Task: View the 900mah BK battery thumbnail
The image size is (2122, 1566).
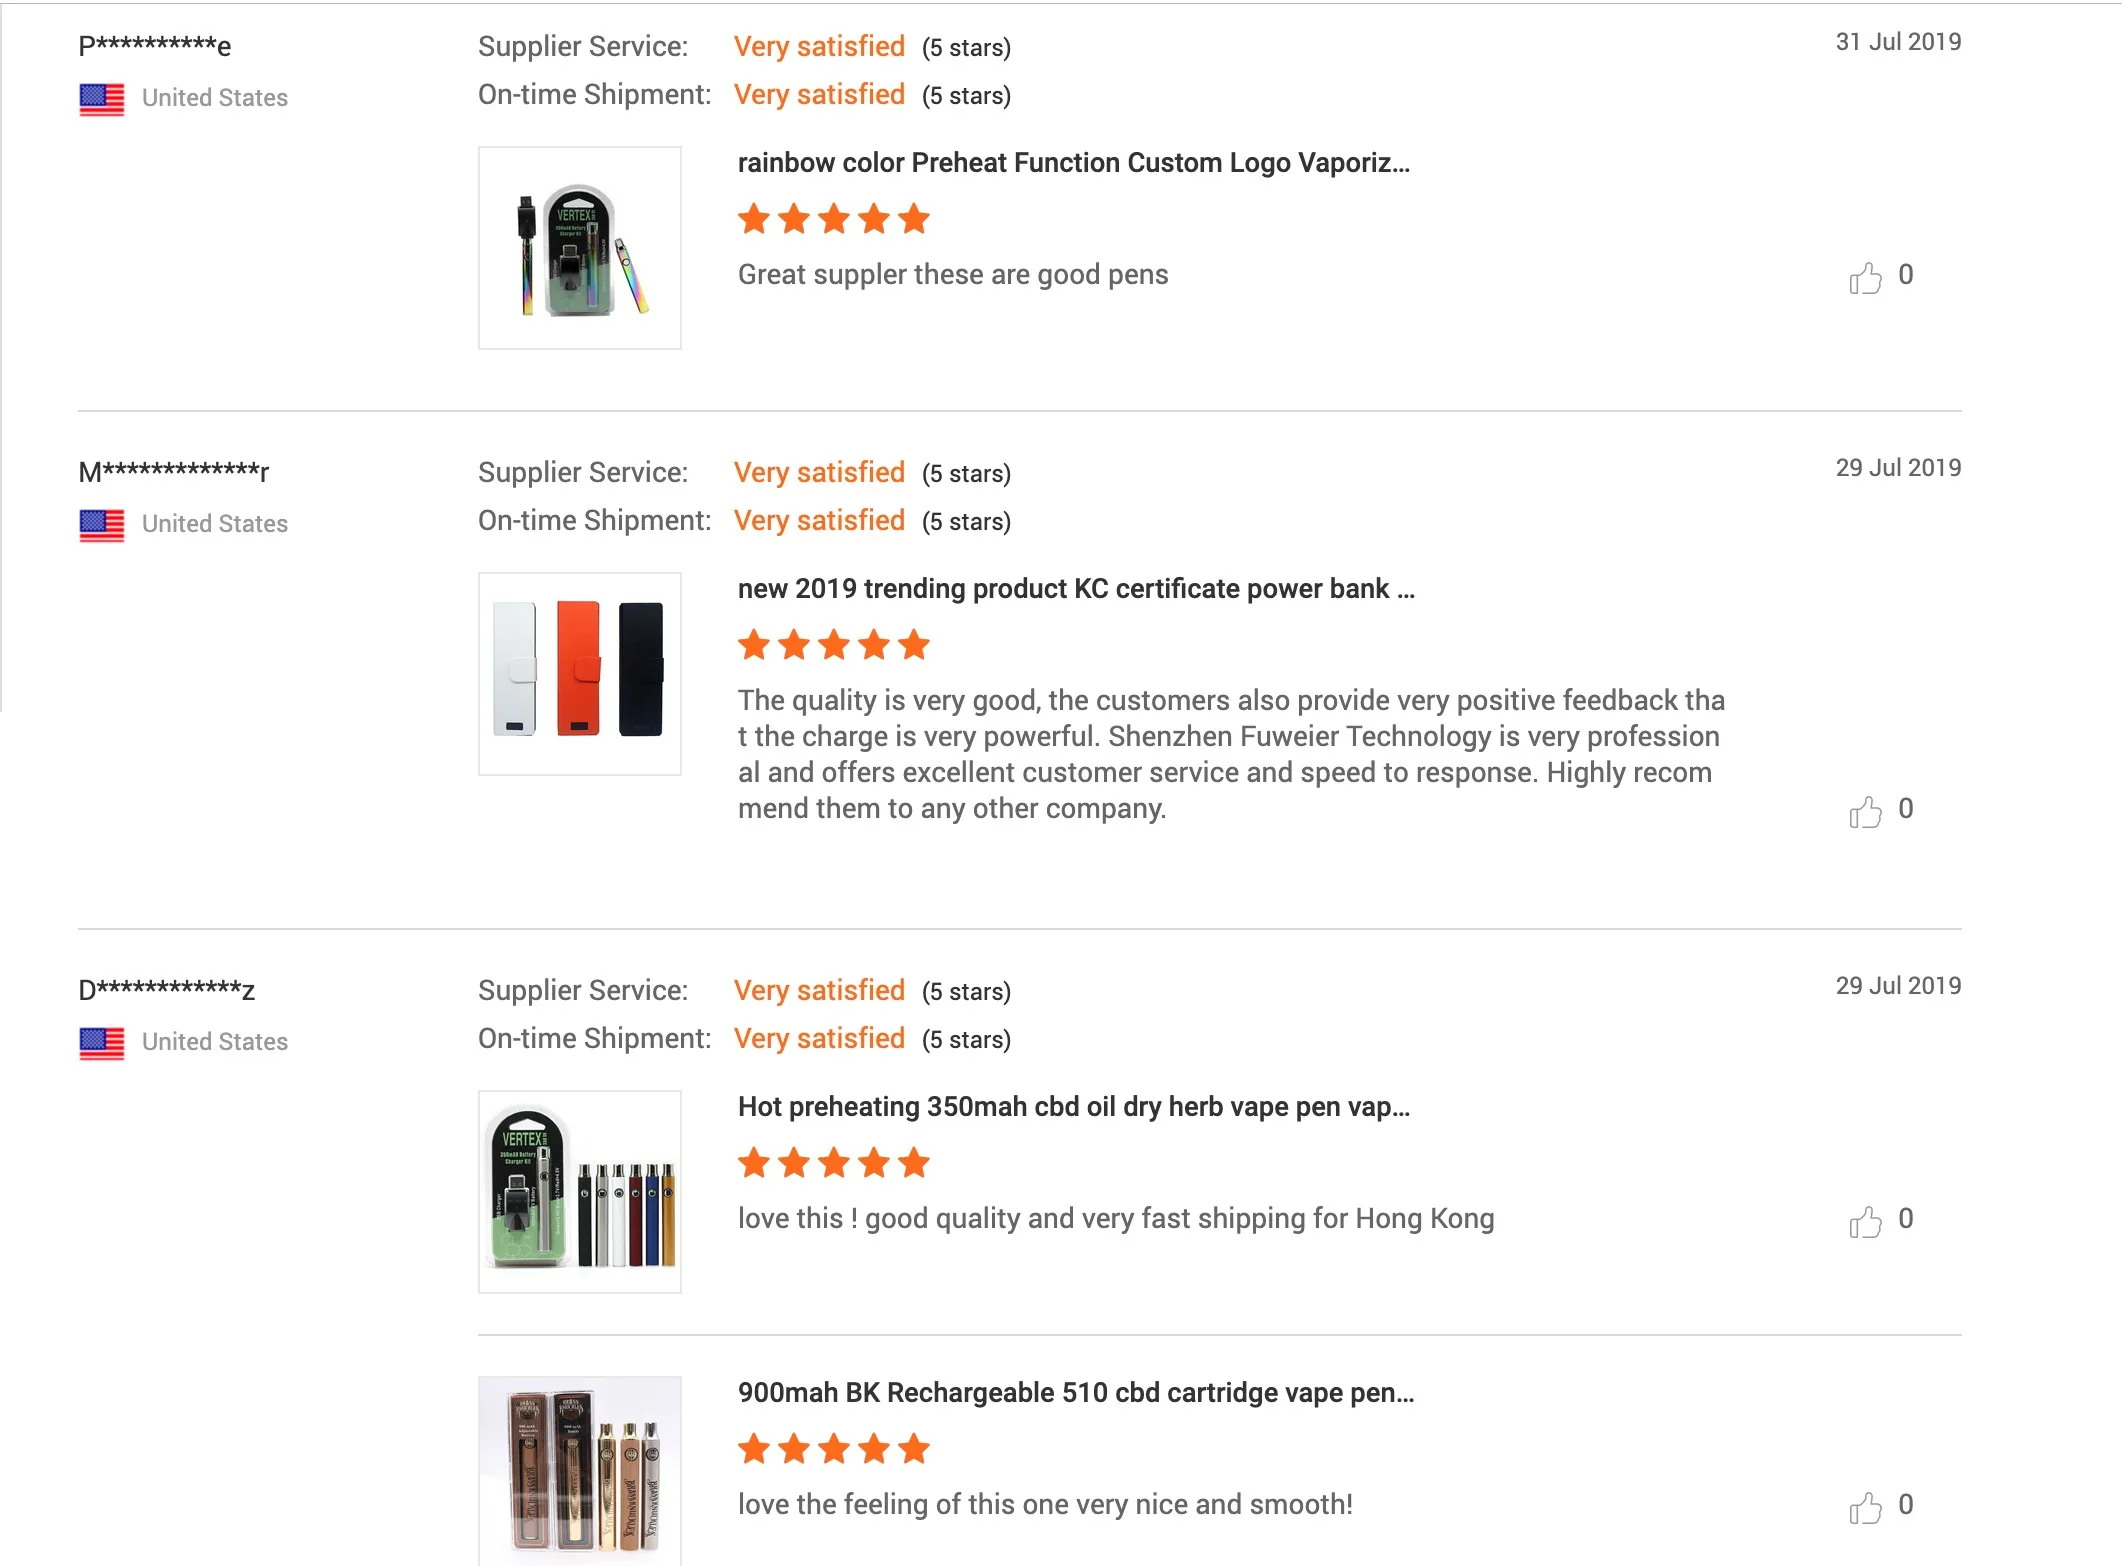Action: coord(580,1468)
